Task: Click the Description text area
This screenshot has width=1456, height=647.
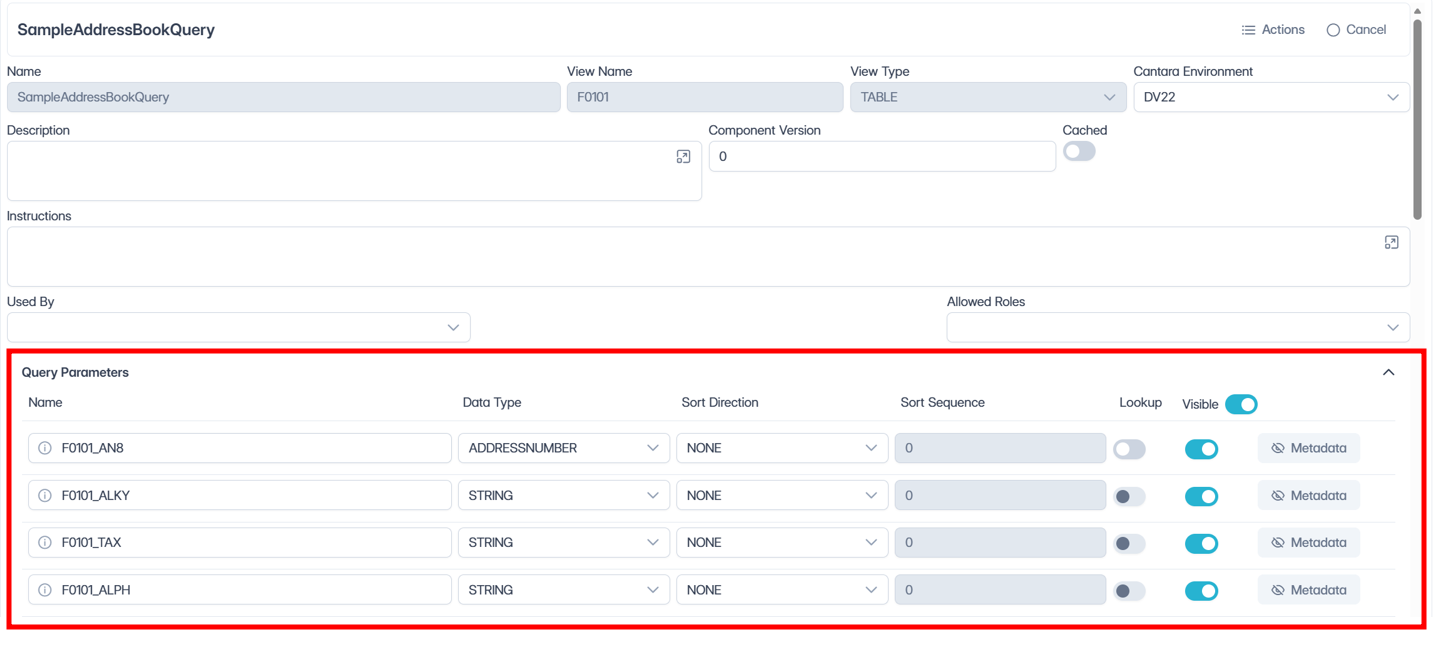Action: 354,171
